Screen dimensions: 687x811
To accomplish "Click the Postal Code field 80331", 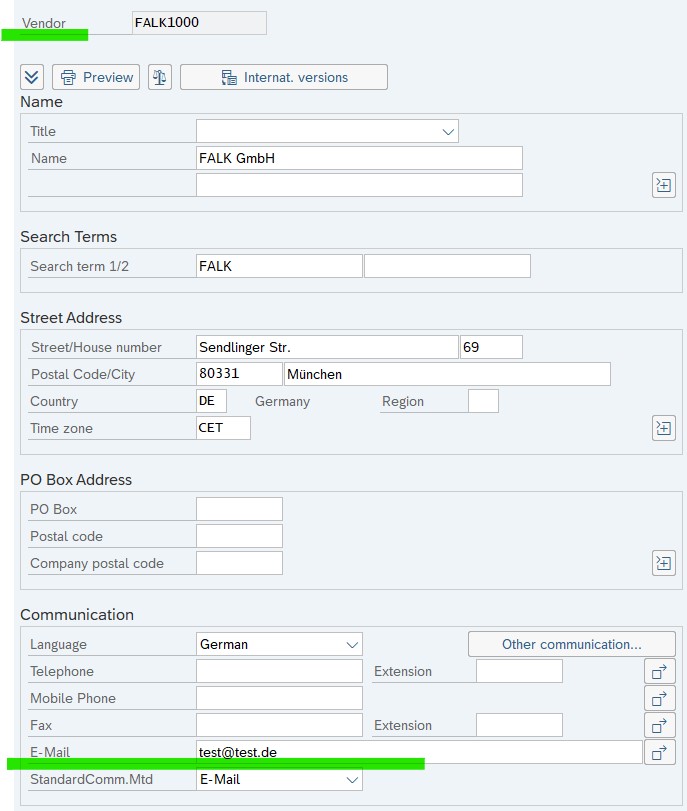I will click(239, 374).
